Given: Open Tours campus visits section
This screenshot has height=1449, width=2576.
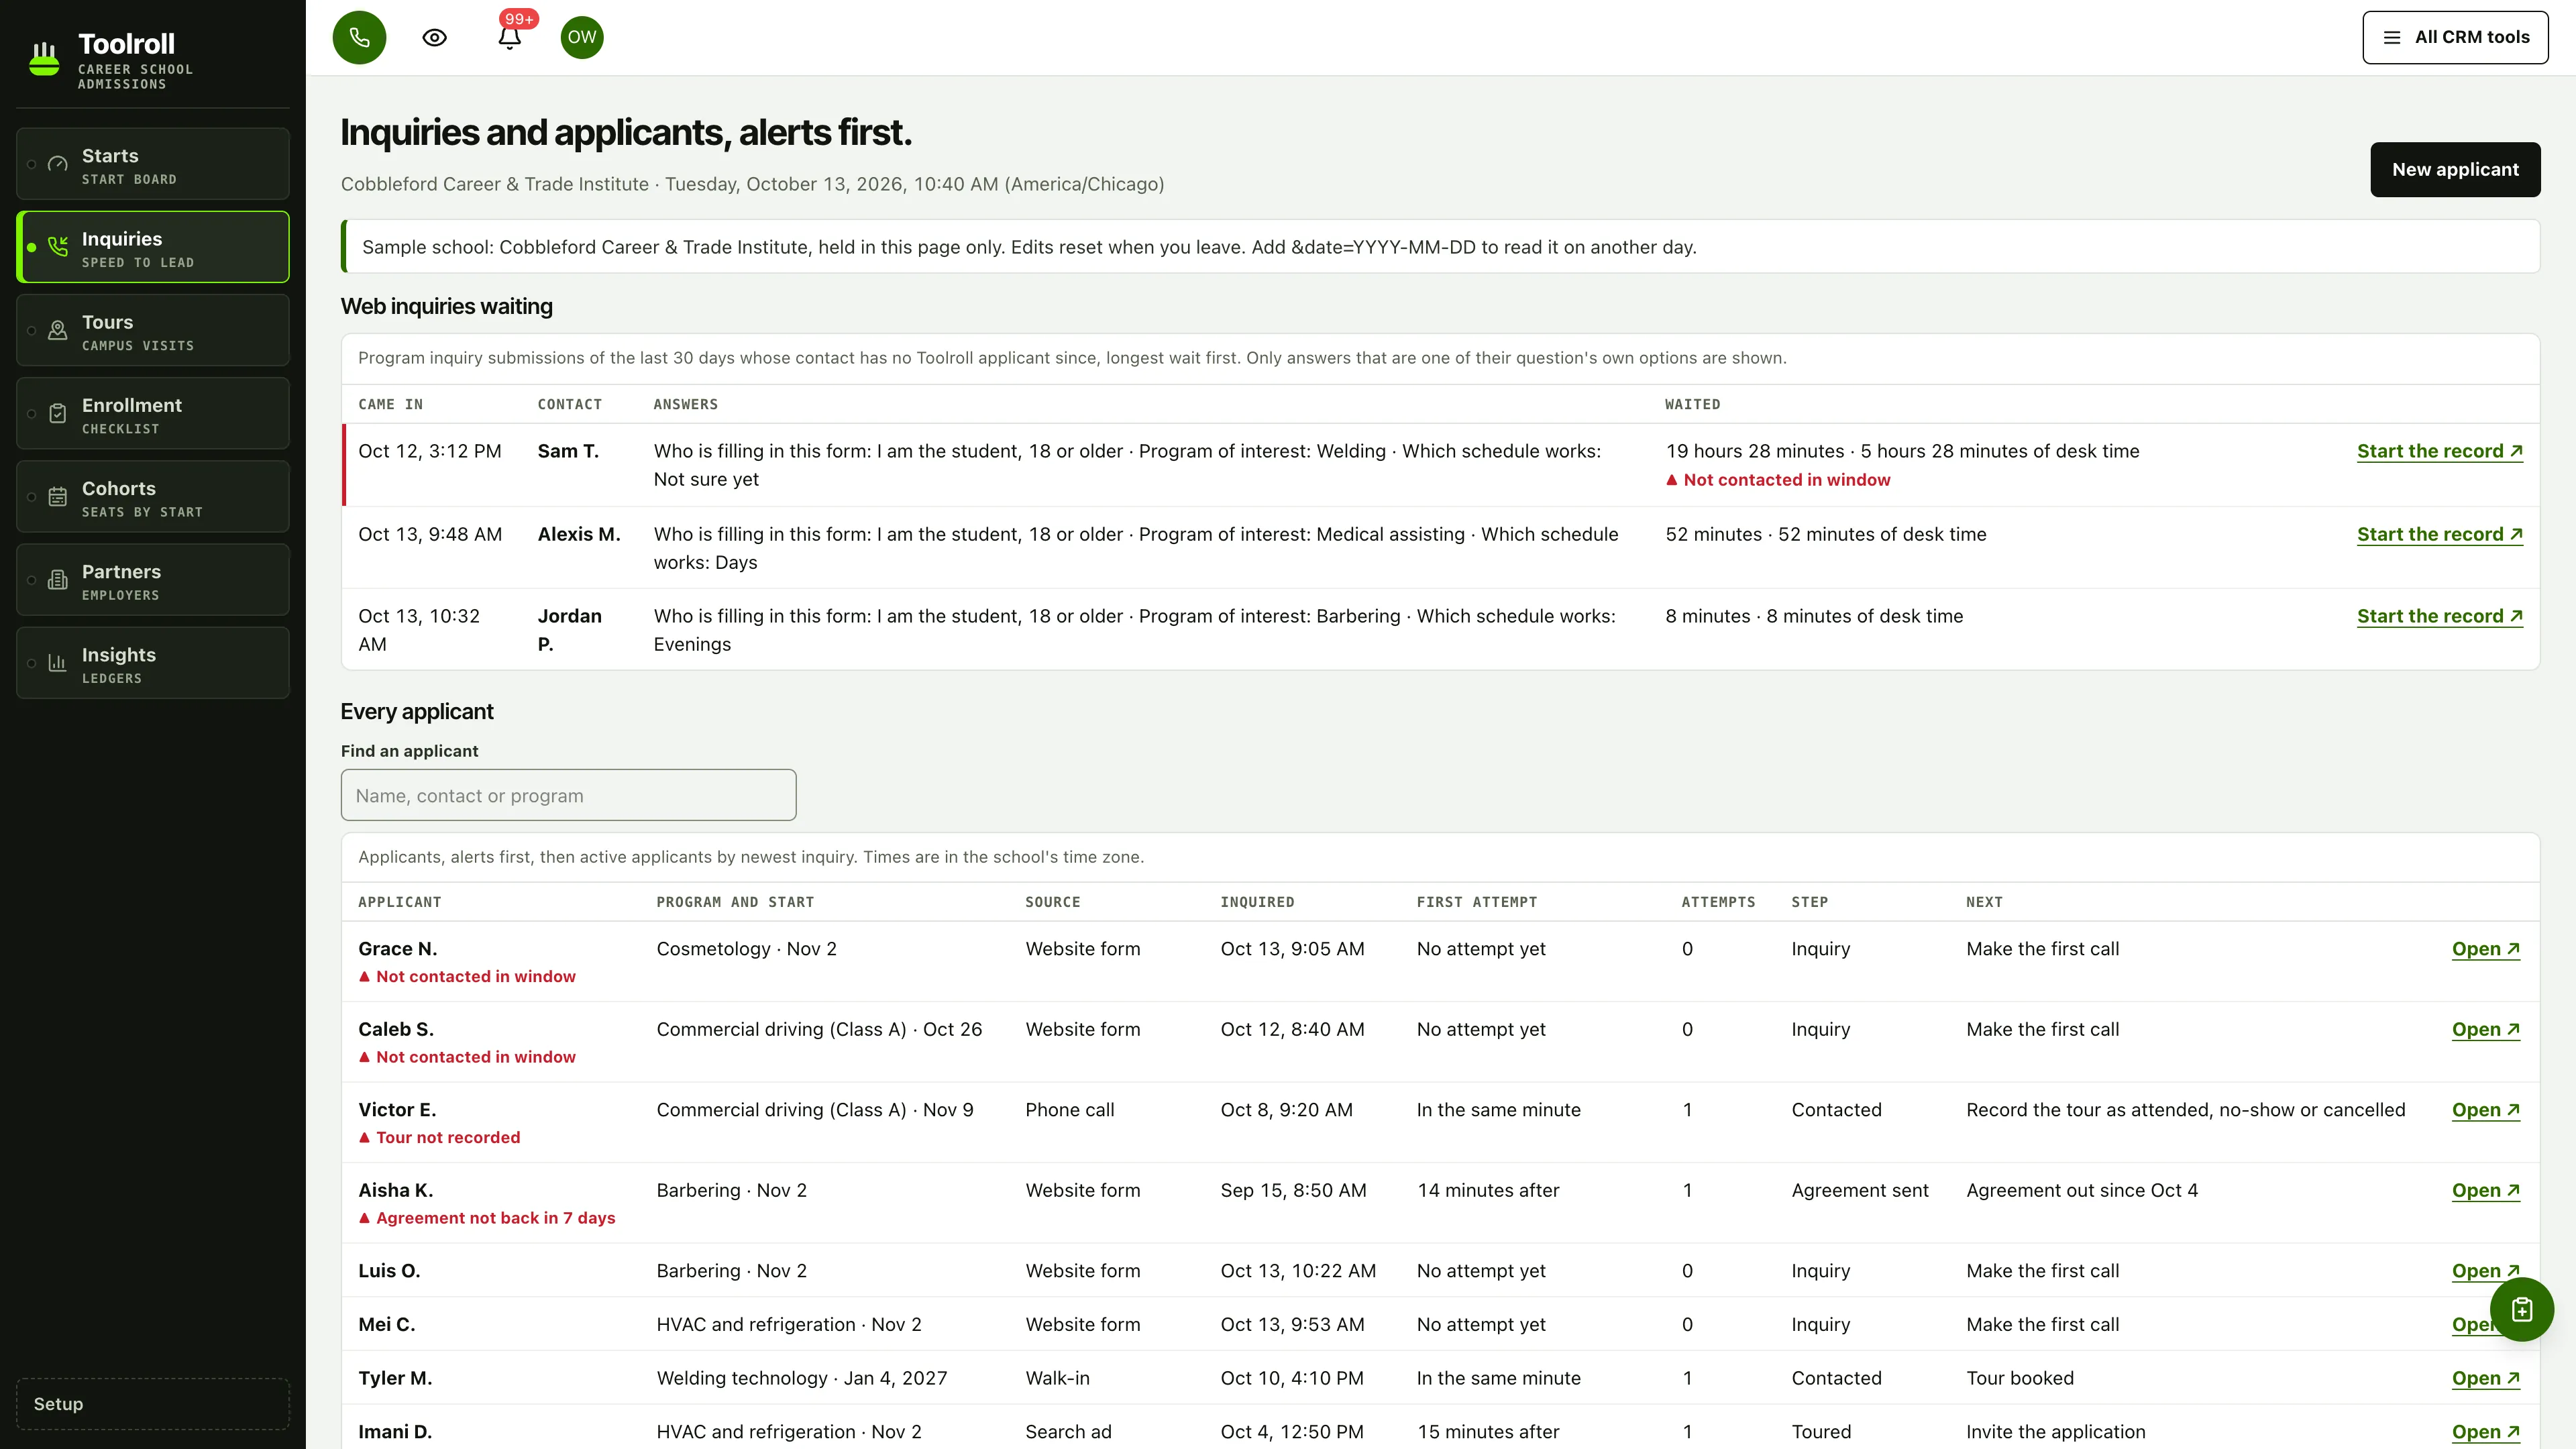Looking at the screenshot, I should pos(153,330).
